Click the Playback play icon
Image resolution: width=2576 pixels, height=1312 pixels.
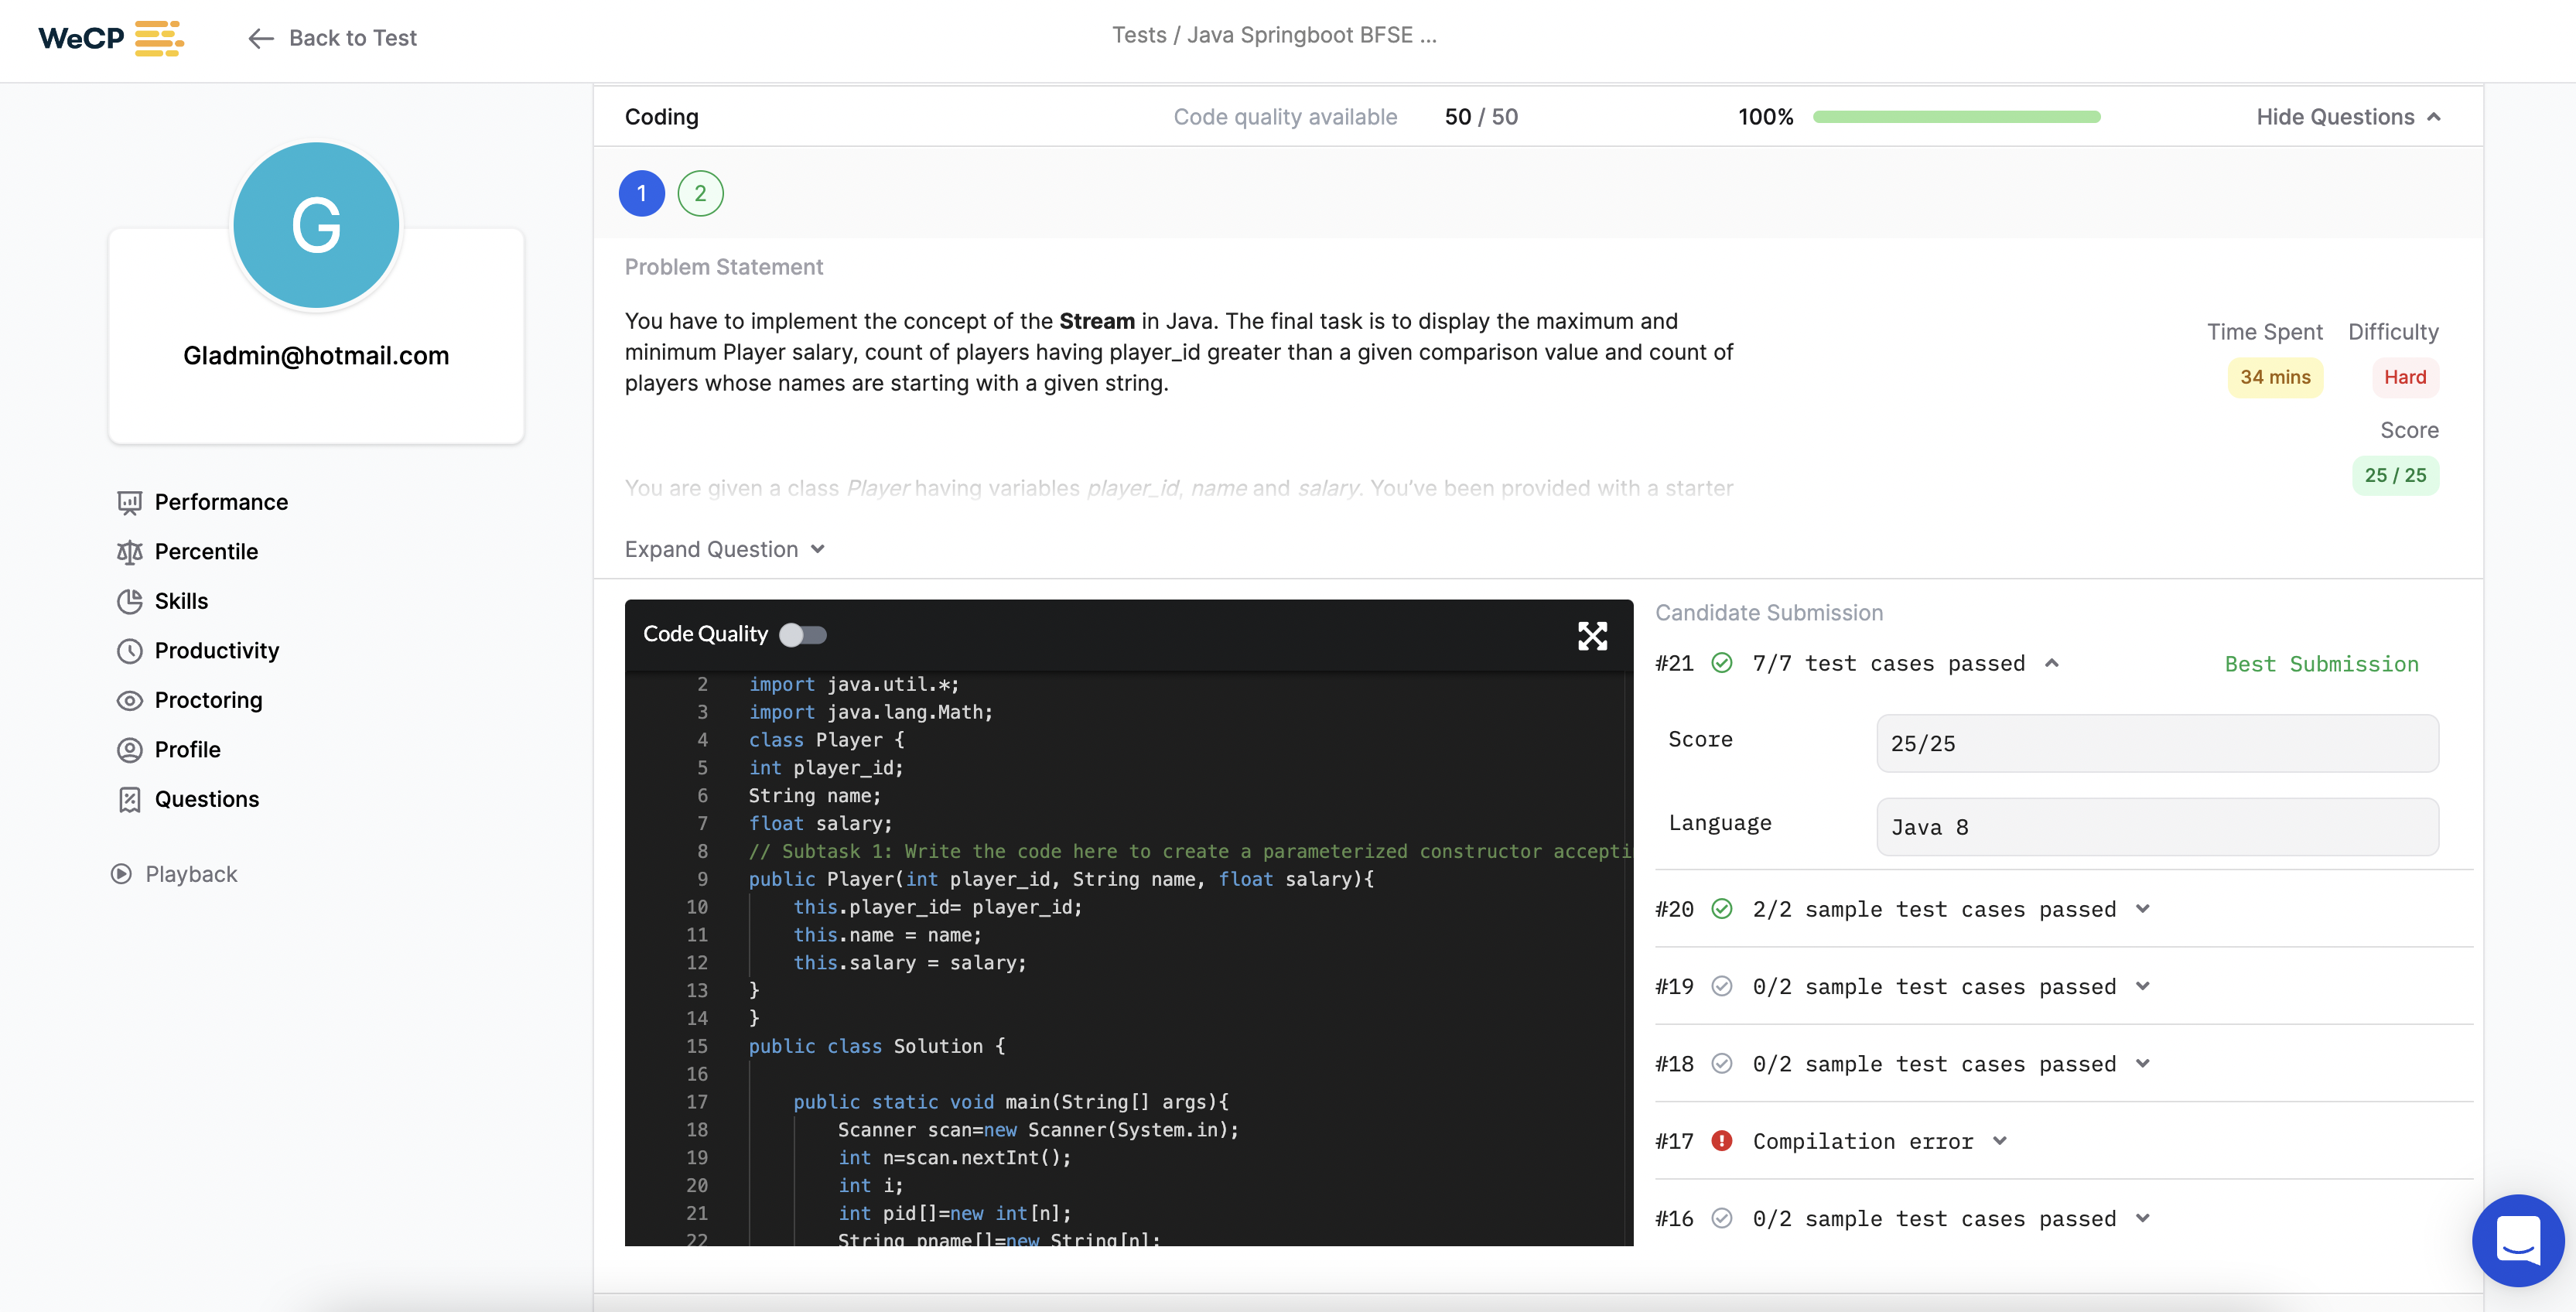pyautogui.click(x=121, y=874)
